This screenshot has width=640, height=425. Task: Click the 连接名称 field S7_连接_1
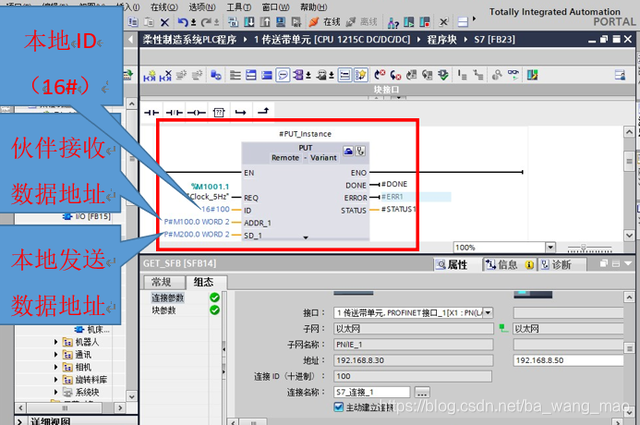371,392
